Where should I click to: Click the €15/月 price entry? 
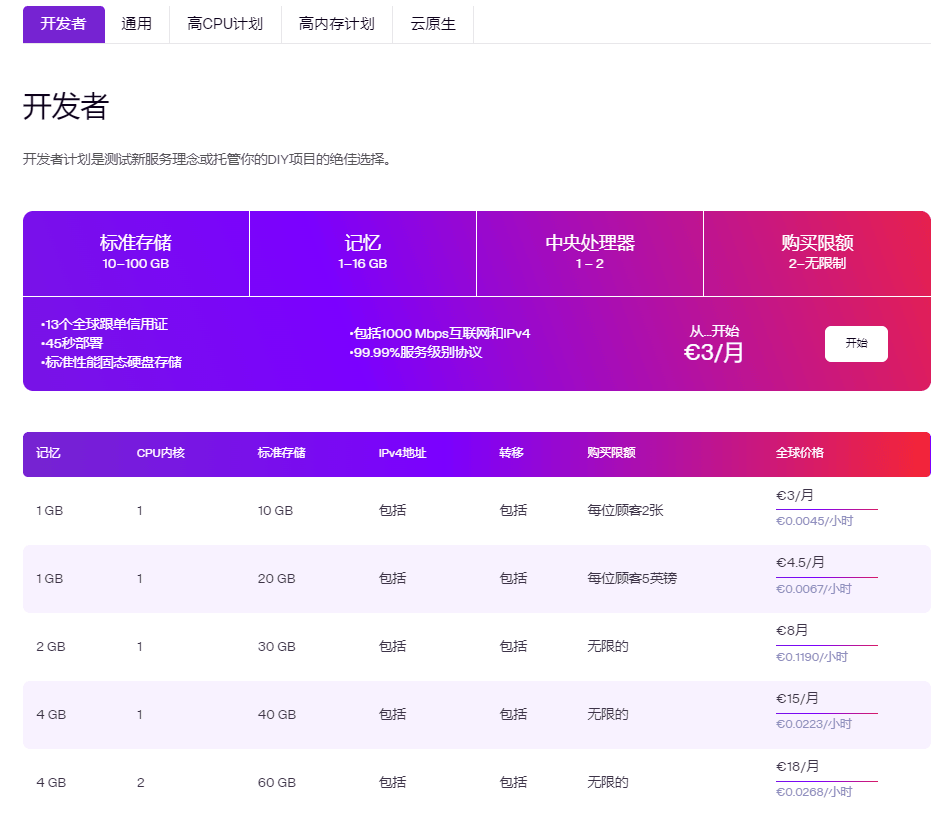[797, 699]
